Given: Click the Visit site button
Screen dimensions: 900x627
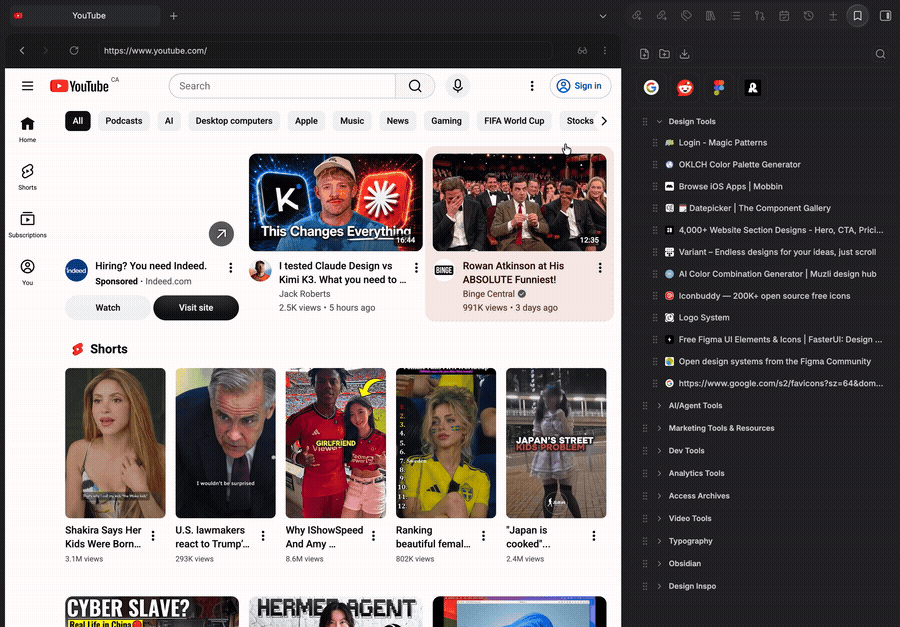Looking at the screenshot, I should (196, 308).
